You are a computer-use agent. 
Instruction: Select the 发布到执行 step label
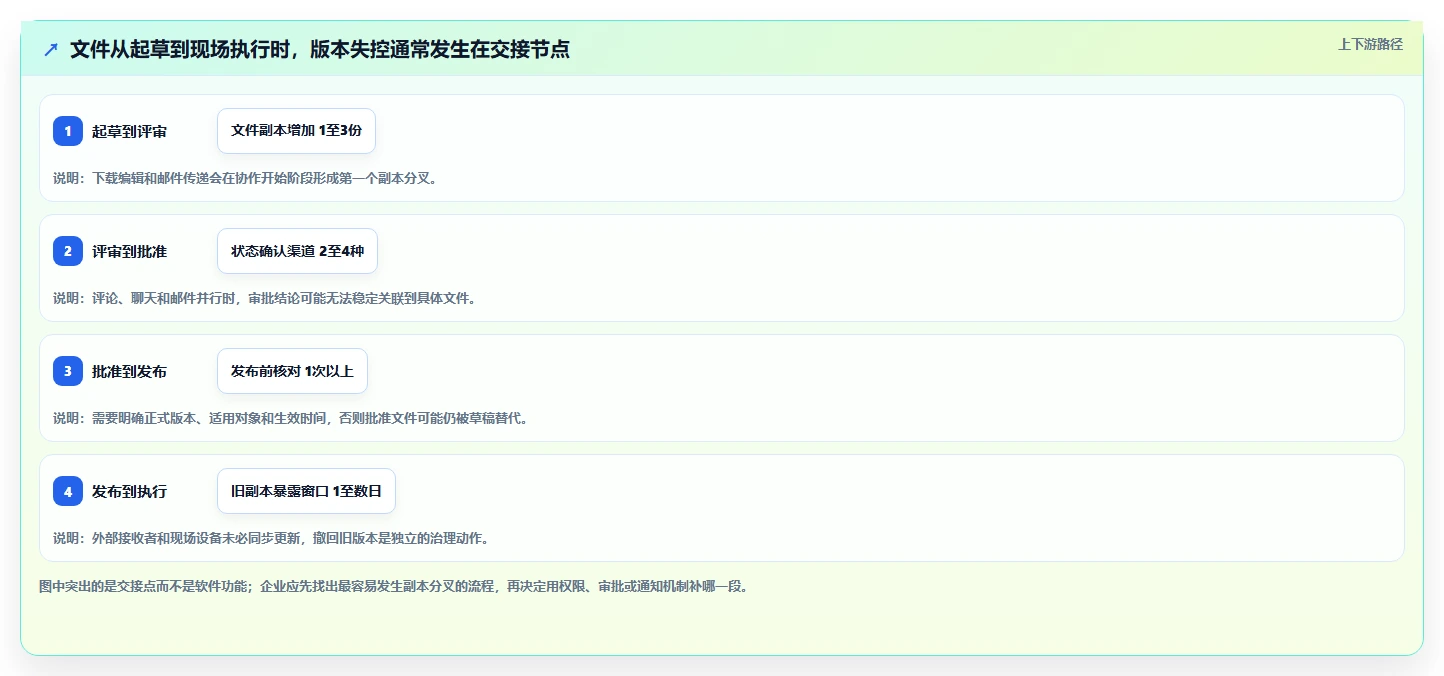tap(129, 491)
